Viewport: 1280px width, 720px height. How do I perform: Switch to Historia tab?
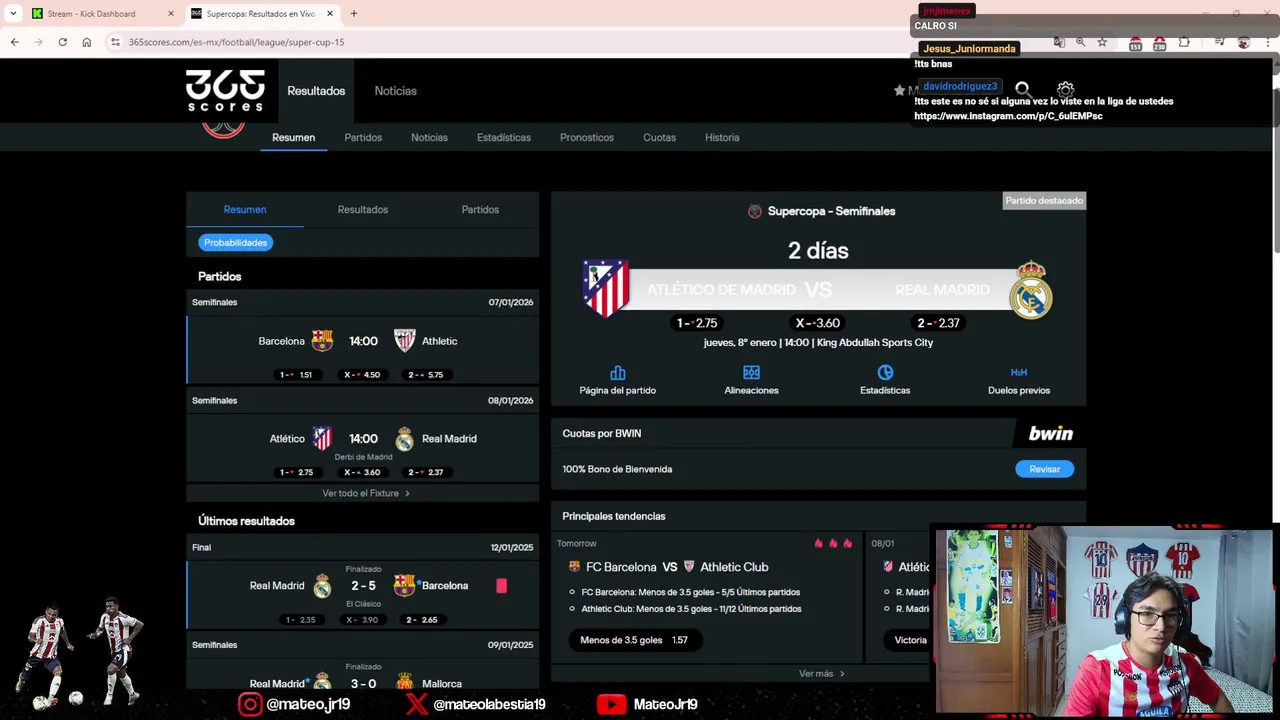(x=722, y=137)
